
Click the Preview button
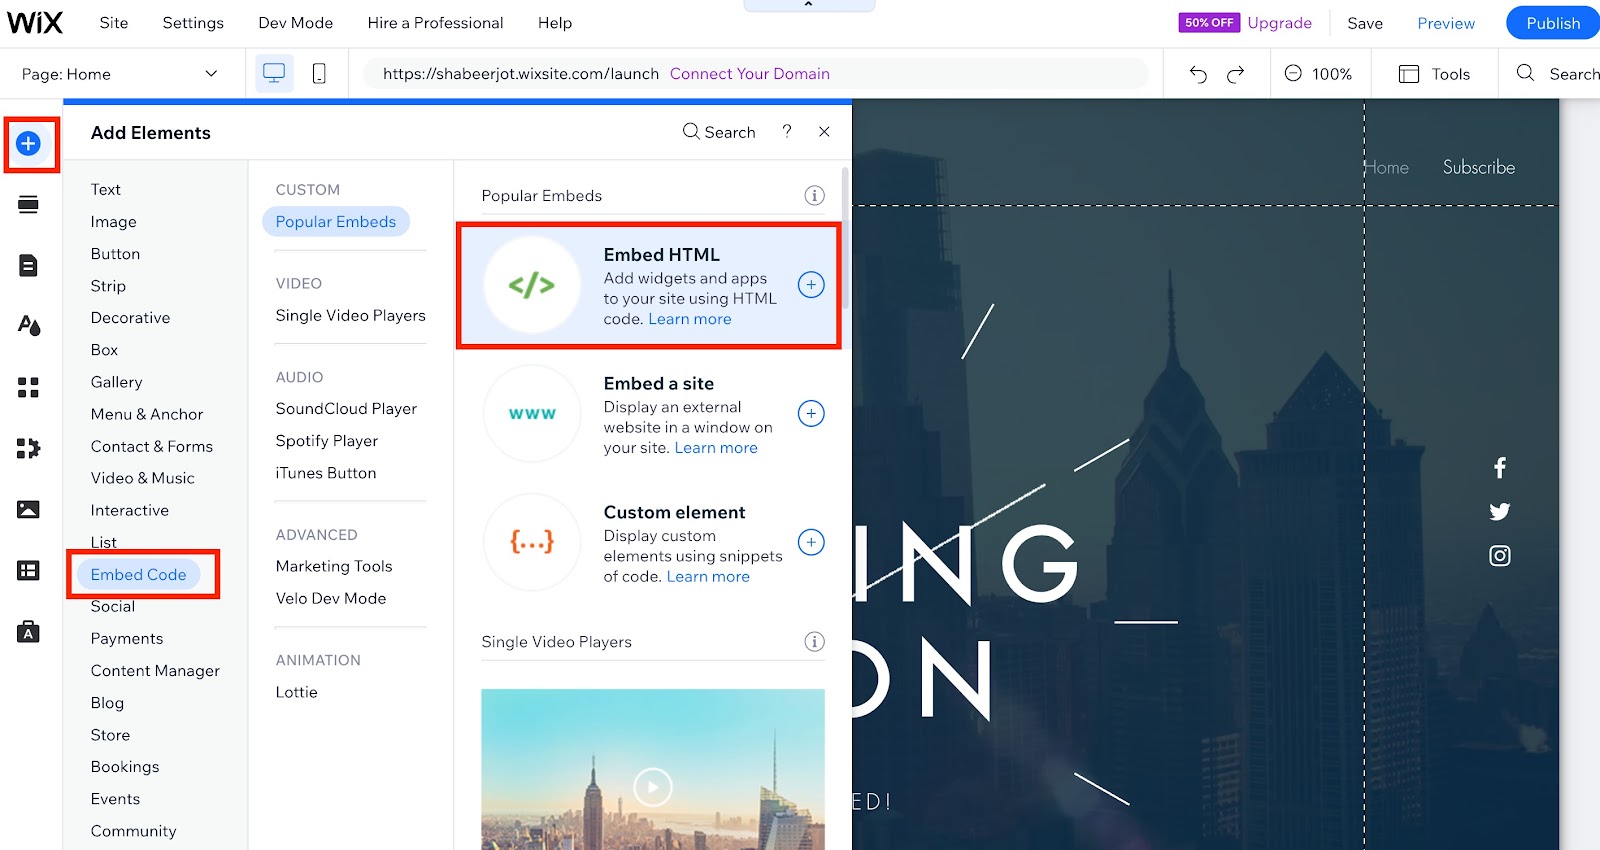(1446, 23)
